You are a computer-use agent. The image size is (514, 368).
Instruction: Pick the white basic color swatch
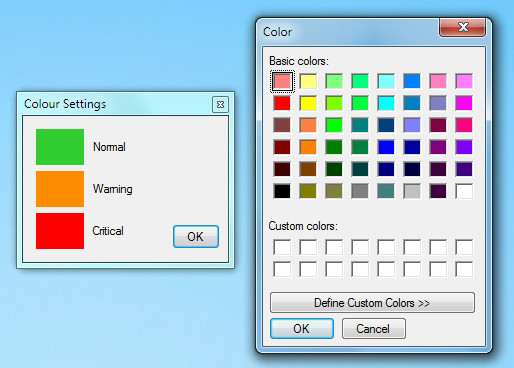click(464, 191)
